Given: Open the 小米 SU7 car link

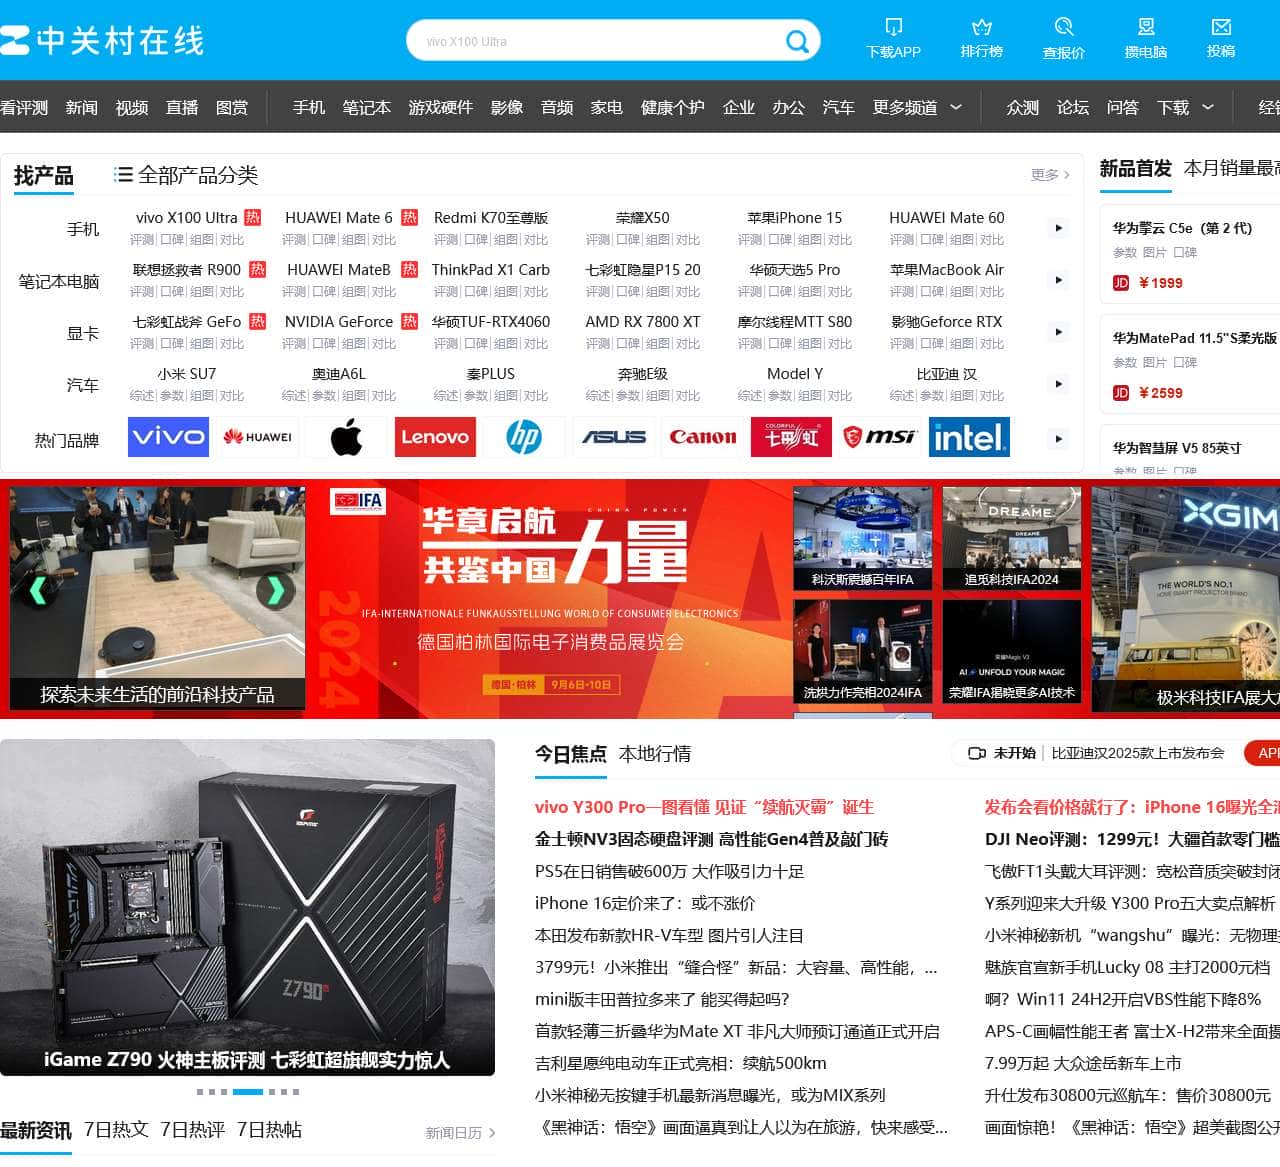Looking at the screenshot, I should click(x=187, y=374).
